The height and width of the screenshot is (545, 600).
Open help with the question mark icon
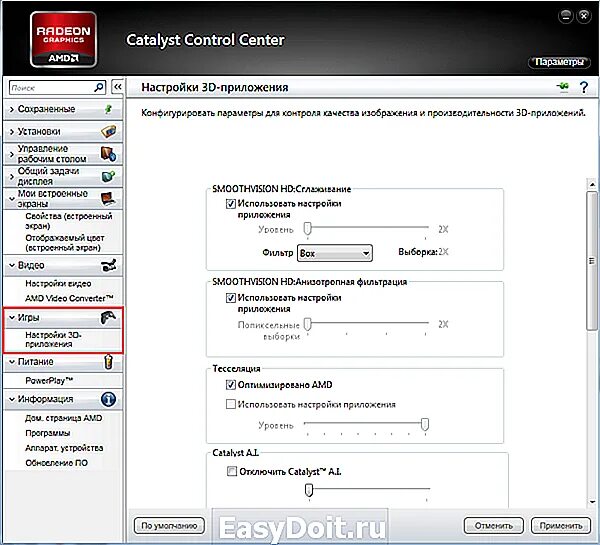[584, 87]
